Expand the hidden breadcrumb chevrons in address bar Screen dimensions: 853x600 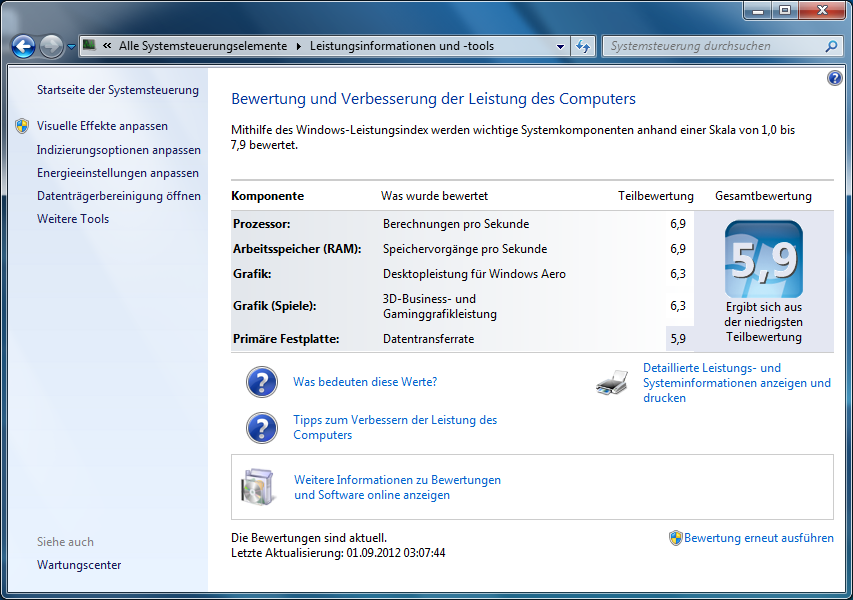[107, 46]
